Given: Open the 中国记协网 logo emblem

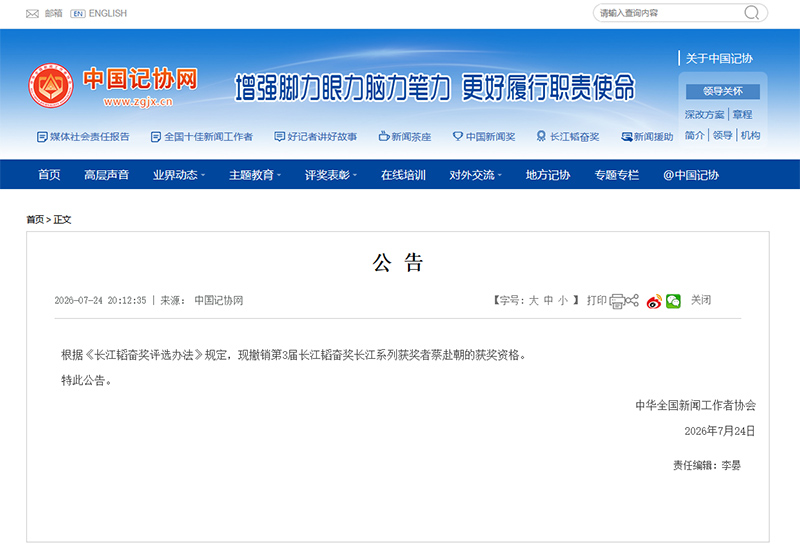Looking at the screenshot, I should pos(51,86).
